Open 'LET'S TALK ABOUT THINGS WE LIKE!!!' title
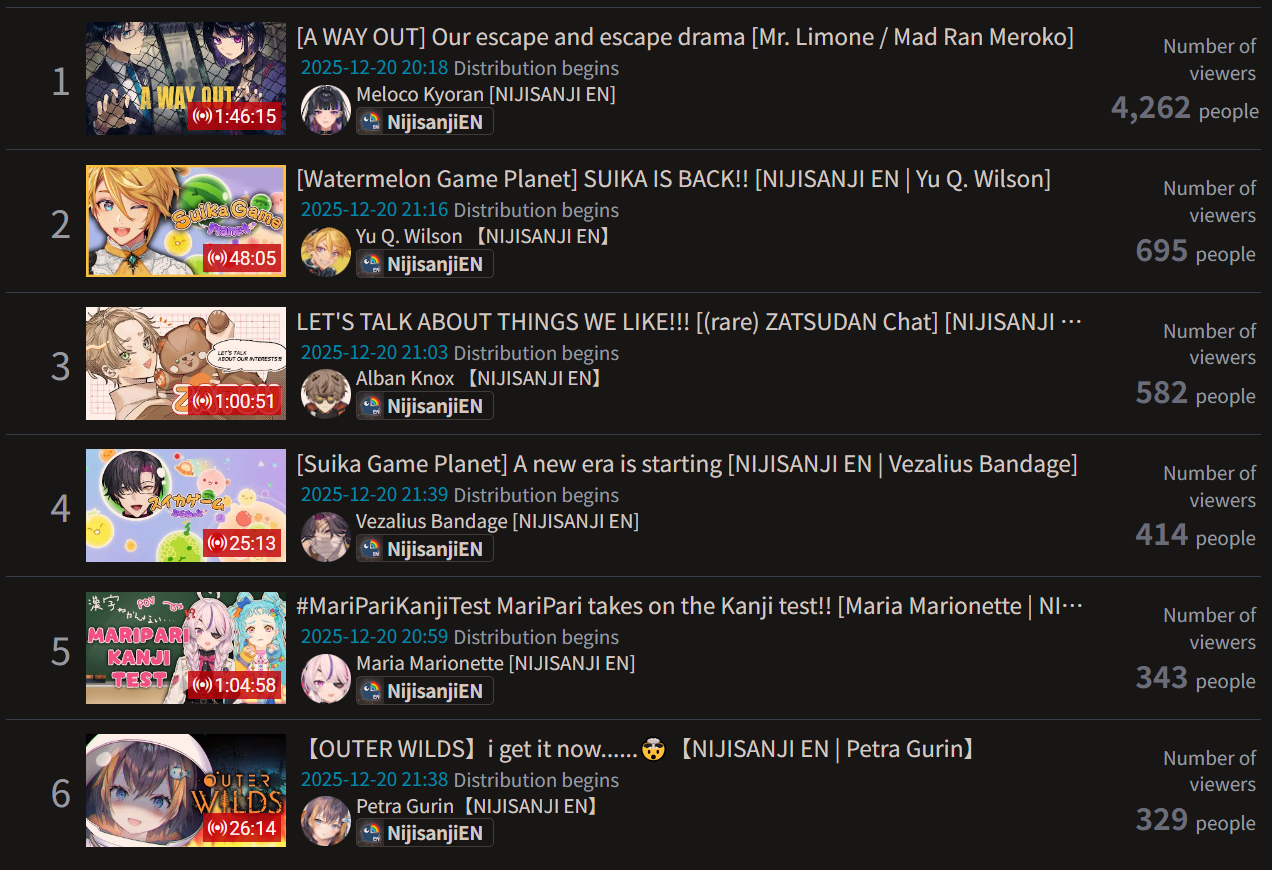Viewport: 1272px width, 870px height. (x=690, y=322)
